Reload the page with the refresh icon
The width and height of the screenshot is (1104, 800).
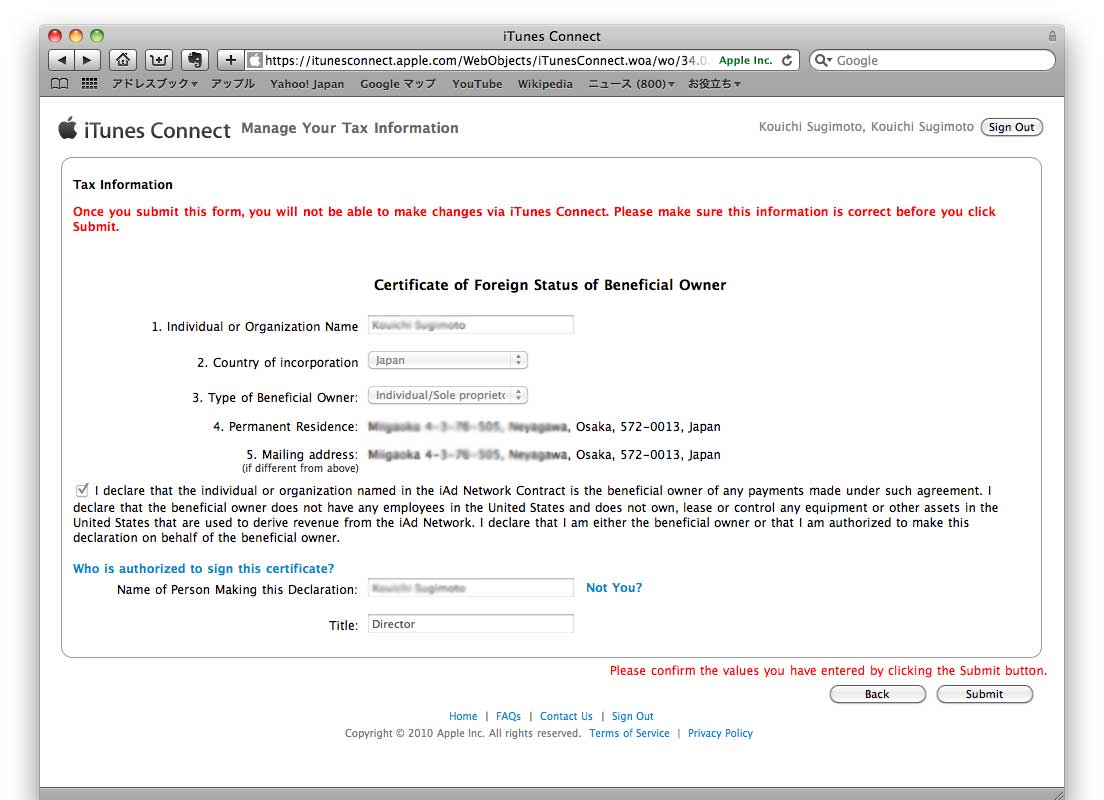tap(787, 60)
